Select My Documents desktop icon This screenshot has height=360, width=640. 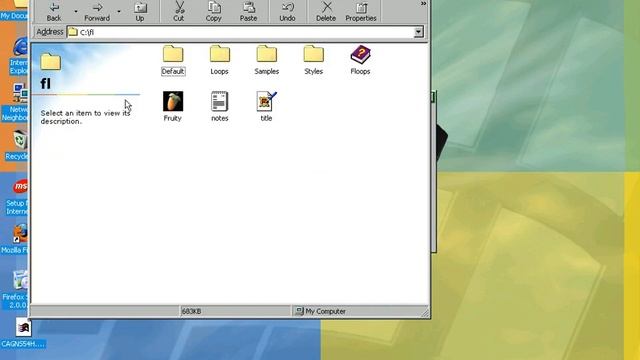tap(14, 10)
